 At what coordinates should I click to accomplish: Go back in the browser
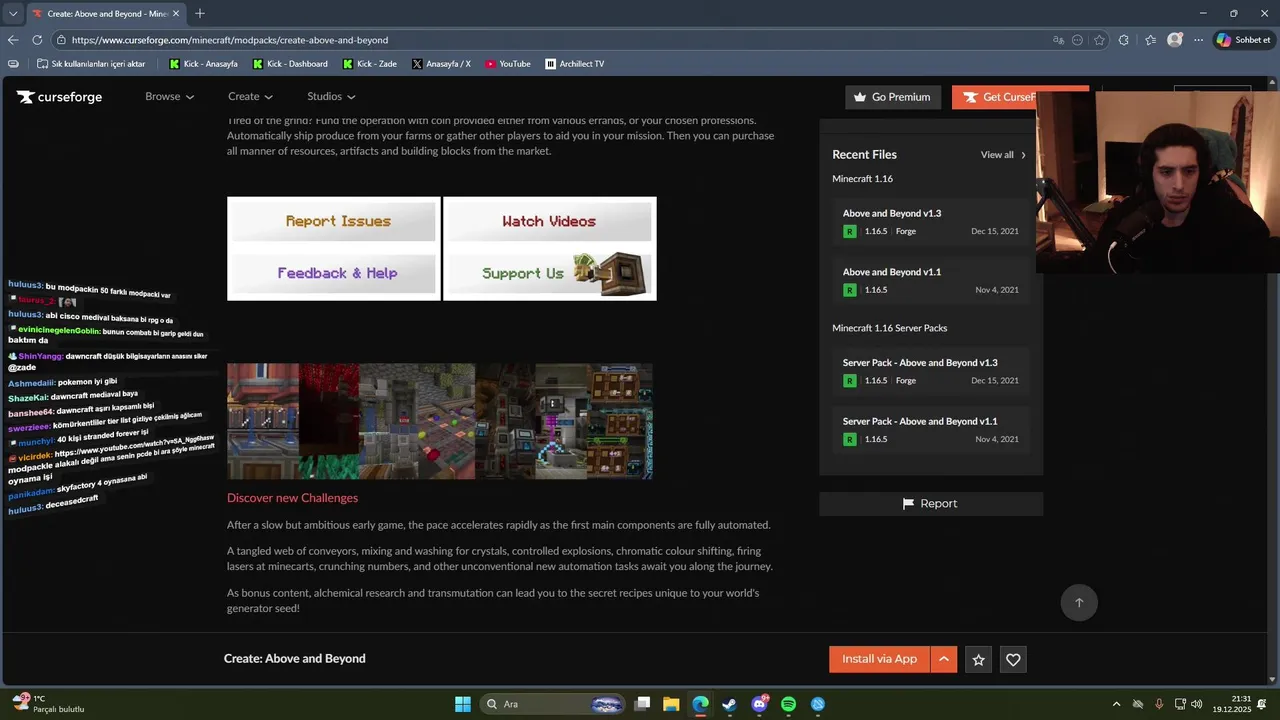tap(13, 40)
